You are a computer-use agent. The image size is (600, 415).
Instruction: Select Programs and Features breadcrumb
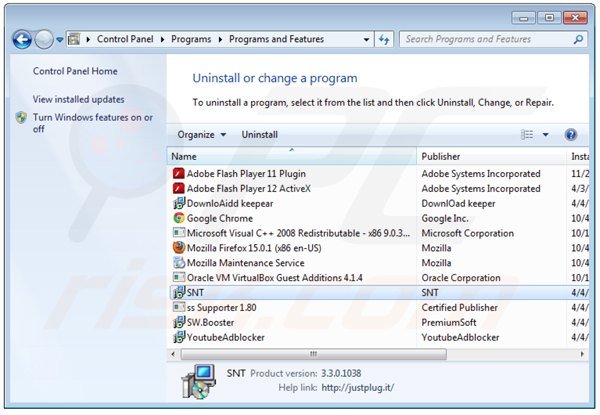pos(276,39)
